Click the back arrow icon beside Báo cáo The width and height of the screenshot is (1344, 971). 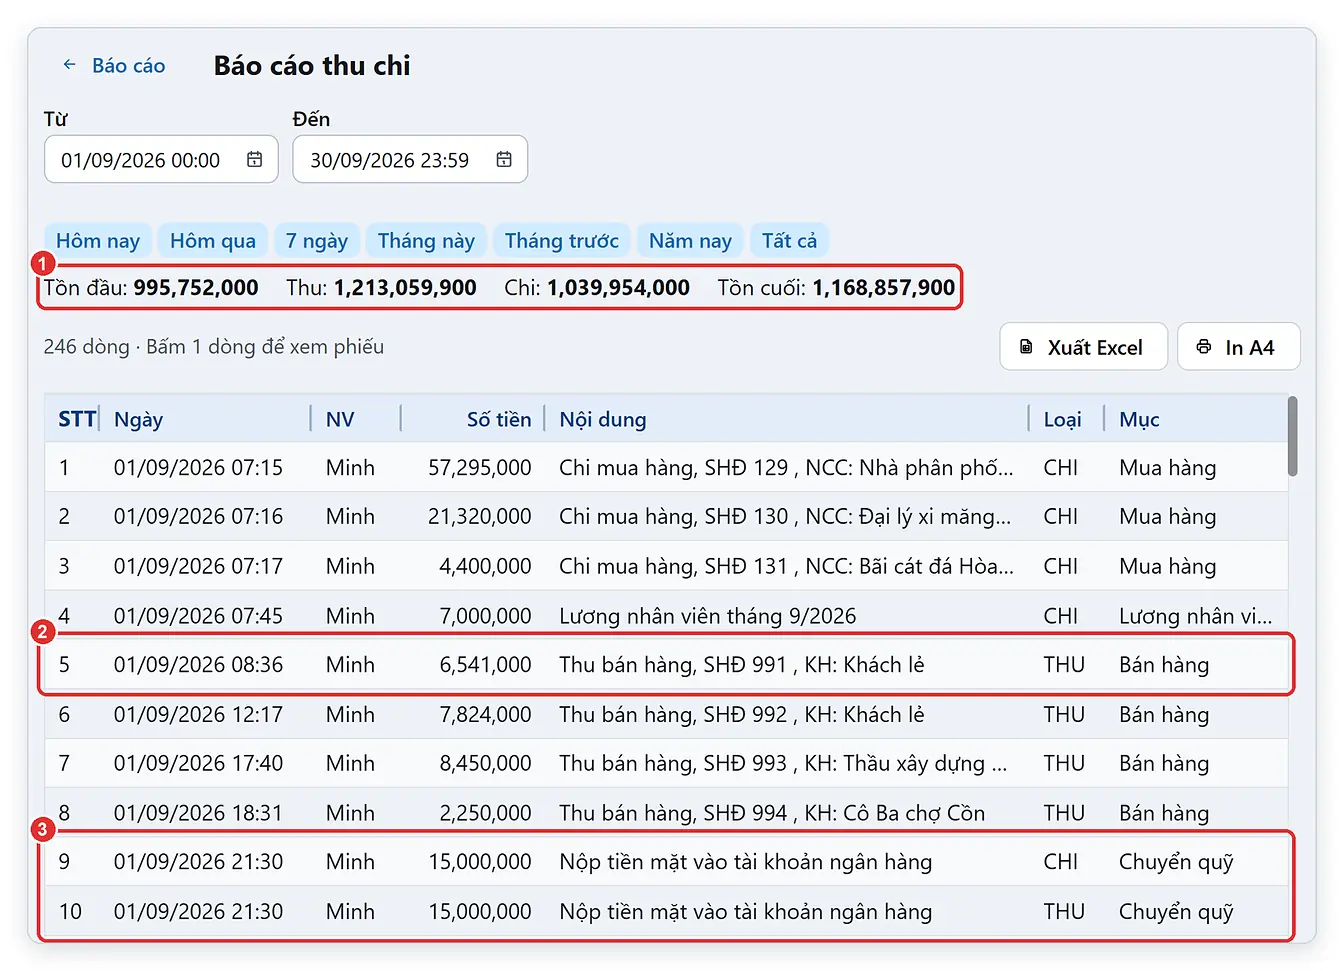[x=69, y=65]
